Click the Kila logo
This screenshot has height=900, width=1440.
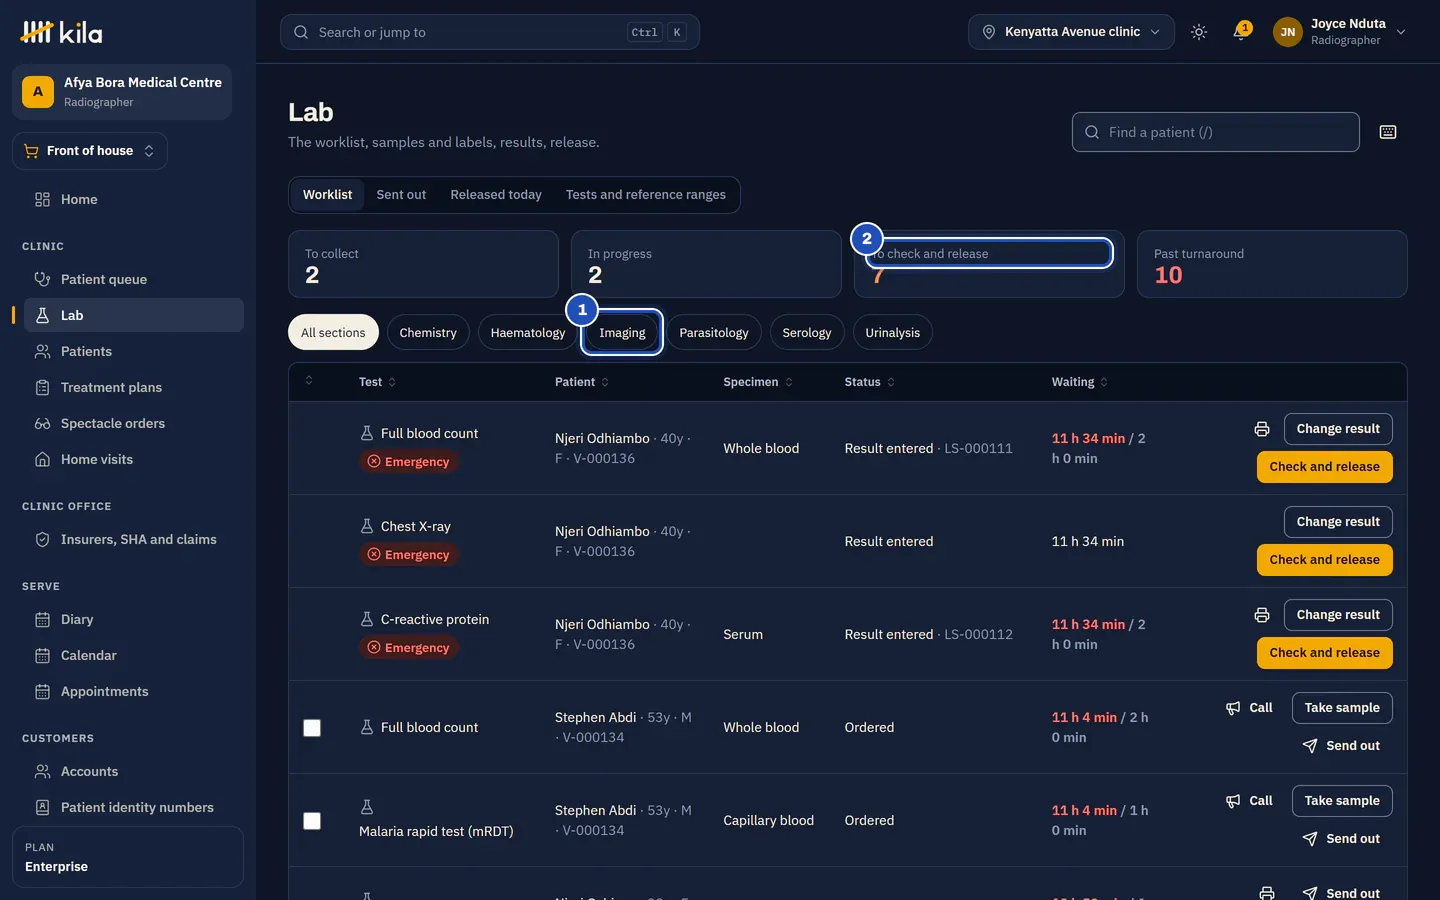click(x=61, y=32)
